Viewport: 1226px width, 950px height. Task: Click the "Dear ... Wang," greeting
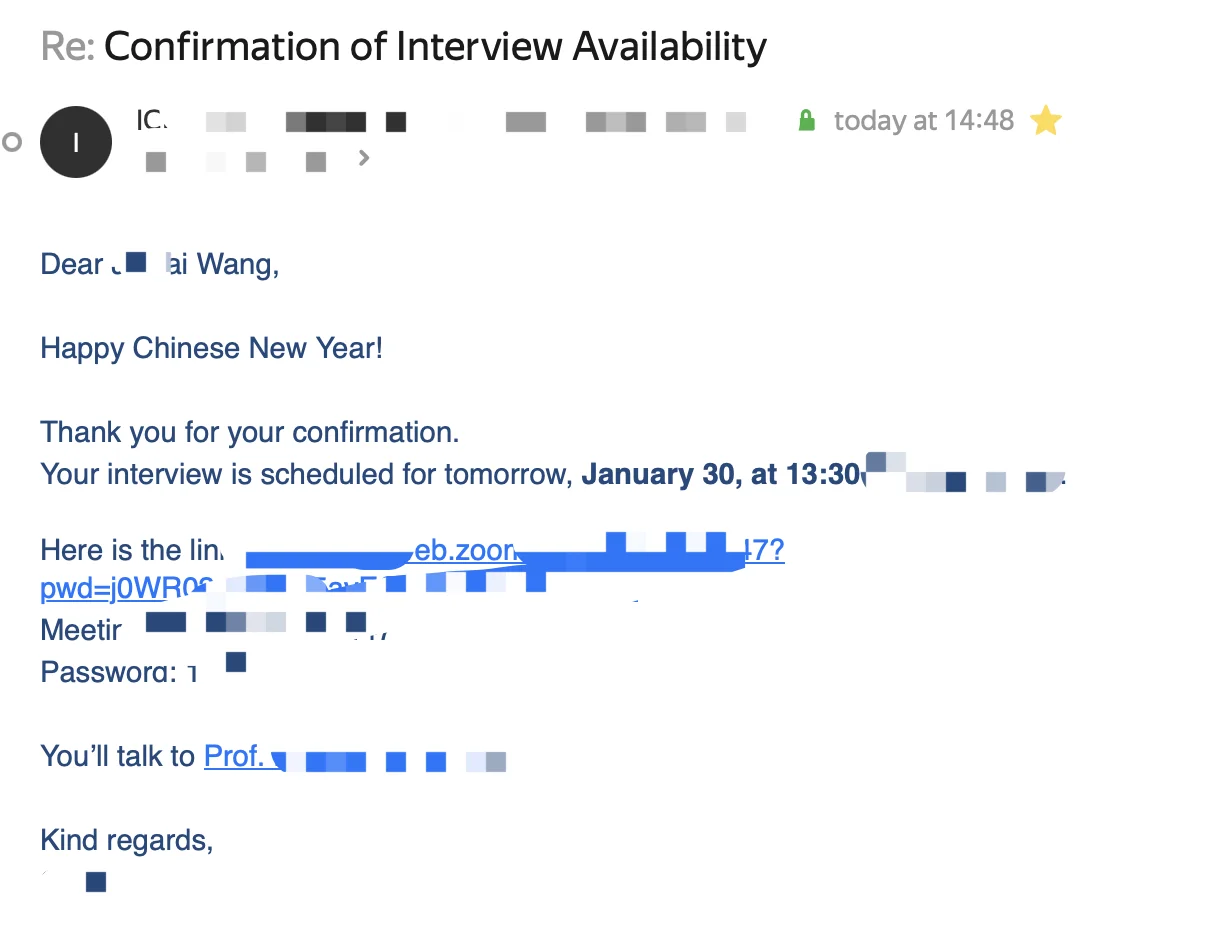pyautogui.click(x=160, y=265)
